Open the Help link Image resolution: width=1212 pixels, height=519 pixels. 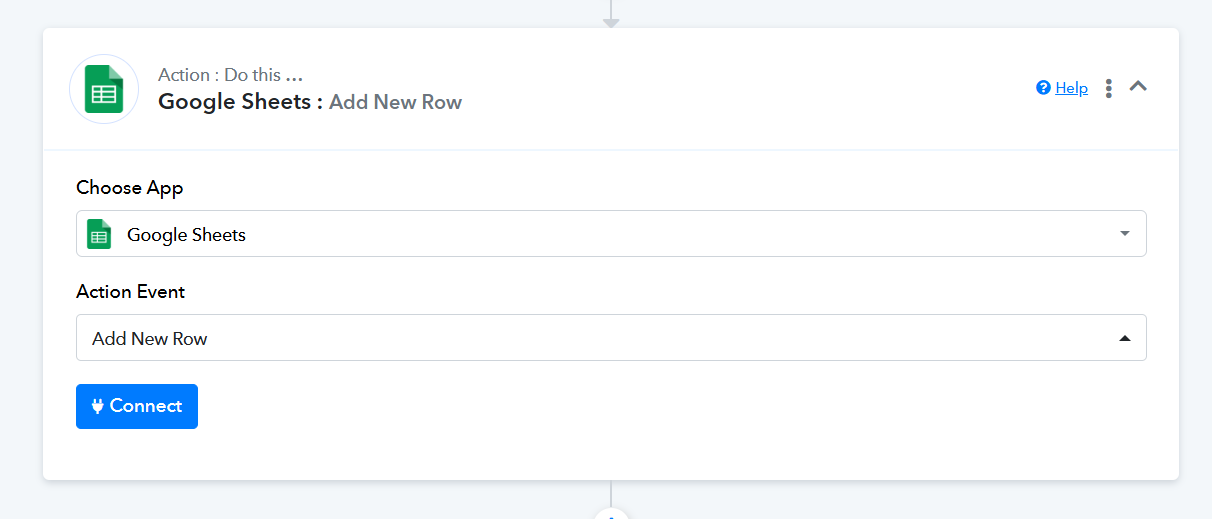click(1071, 88)
